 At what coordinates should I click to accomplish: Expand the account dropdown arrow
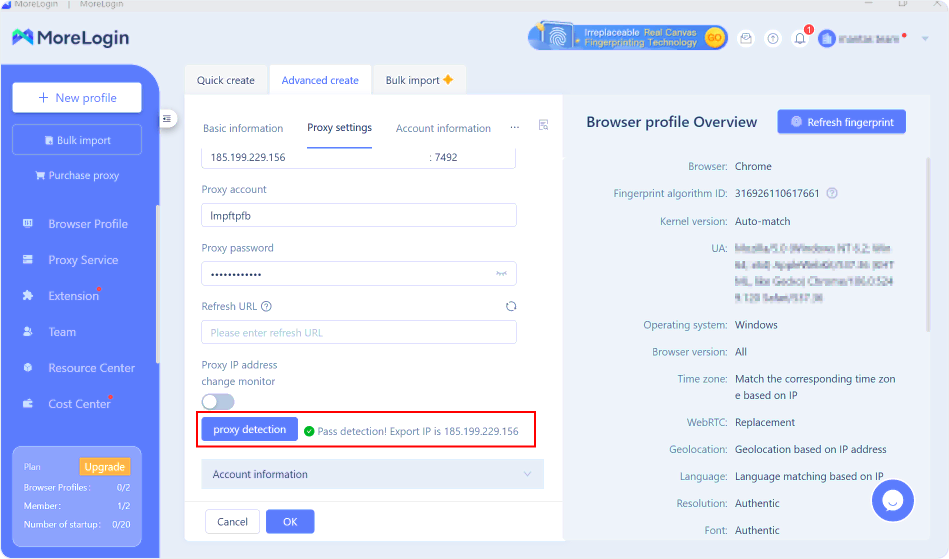tap(925, 39)
